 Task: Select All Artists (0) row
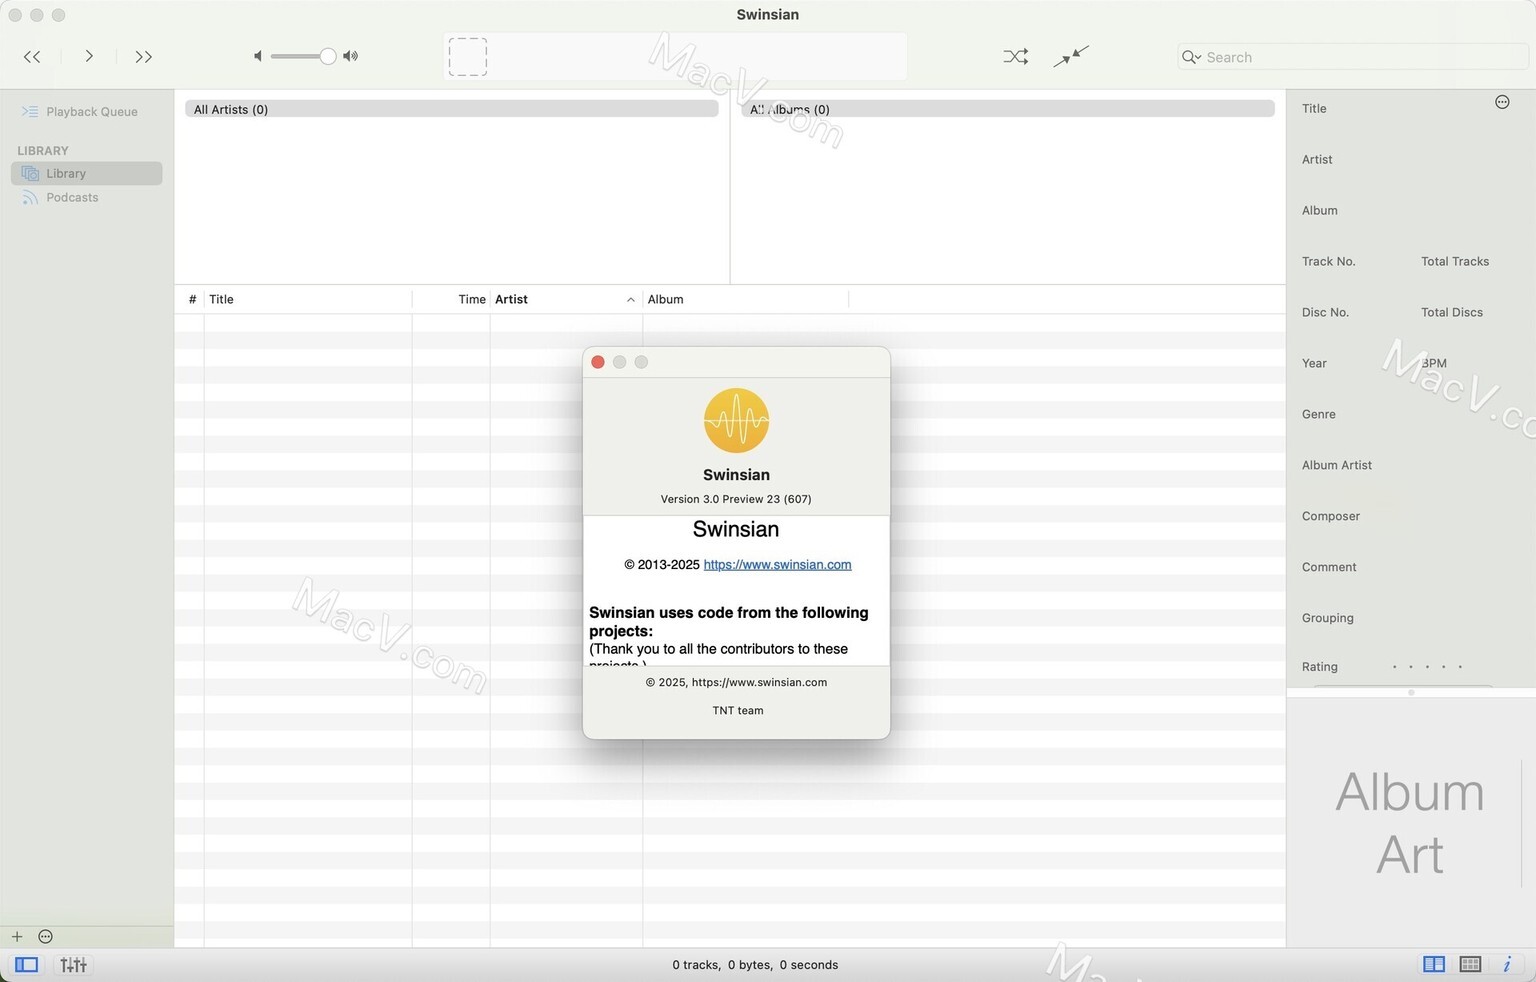pos(451,109)
